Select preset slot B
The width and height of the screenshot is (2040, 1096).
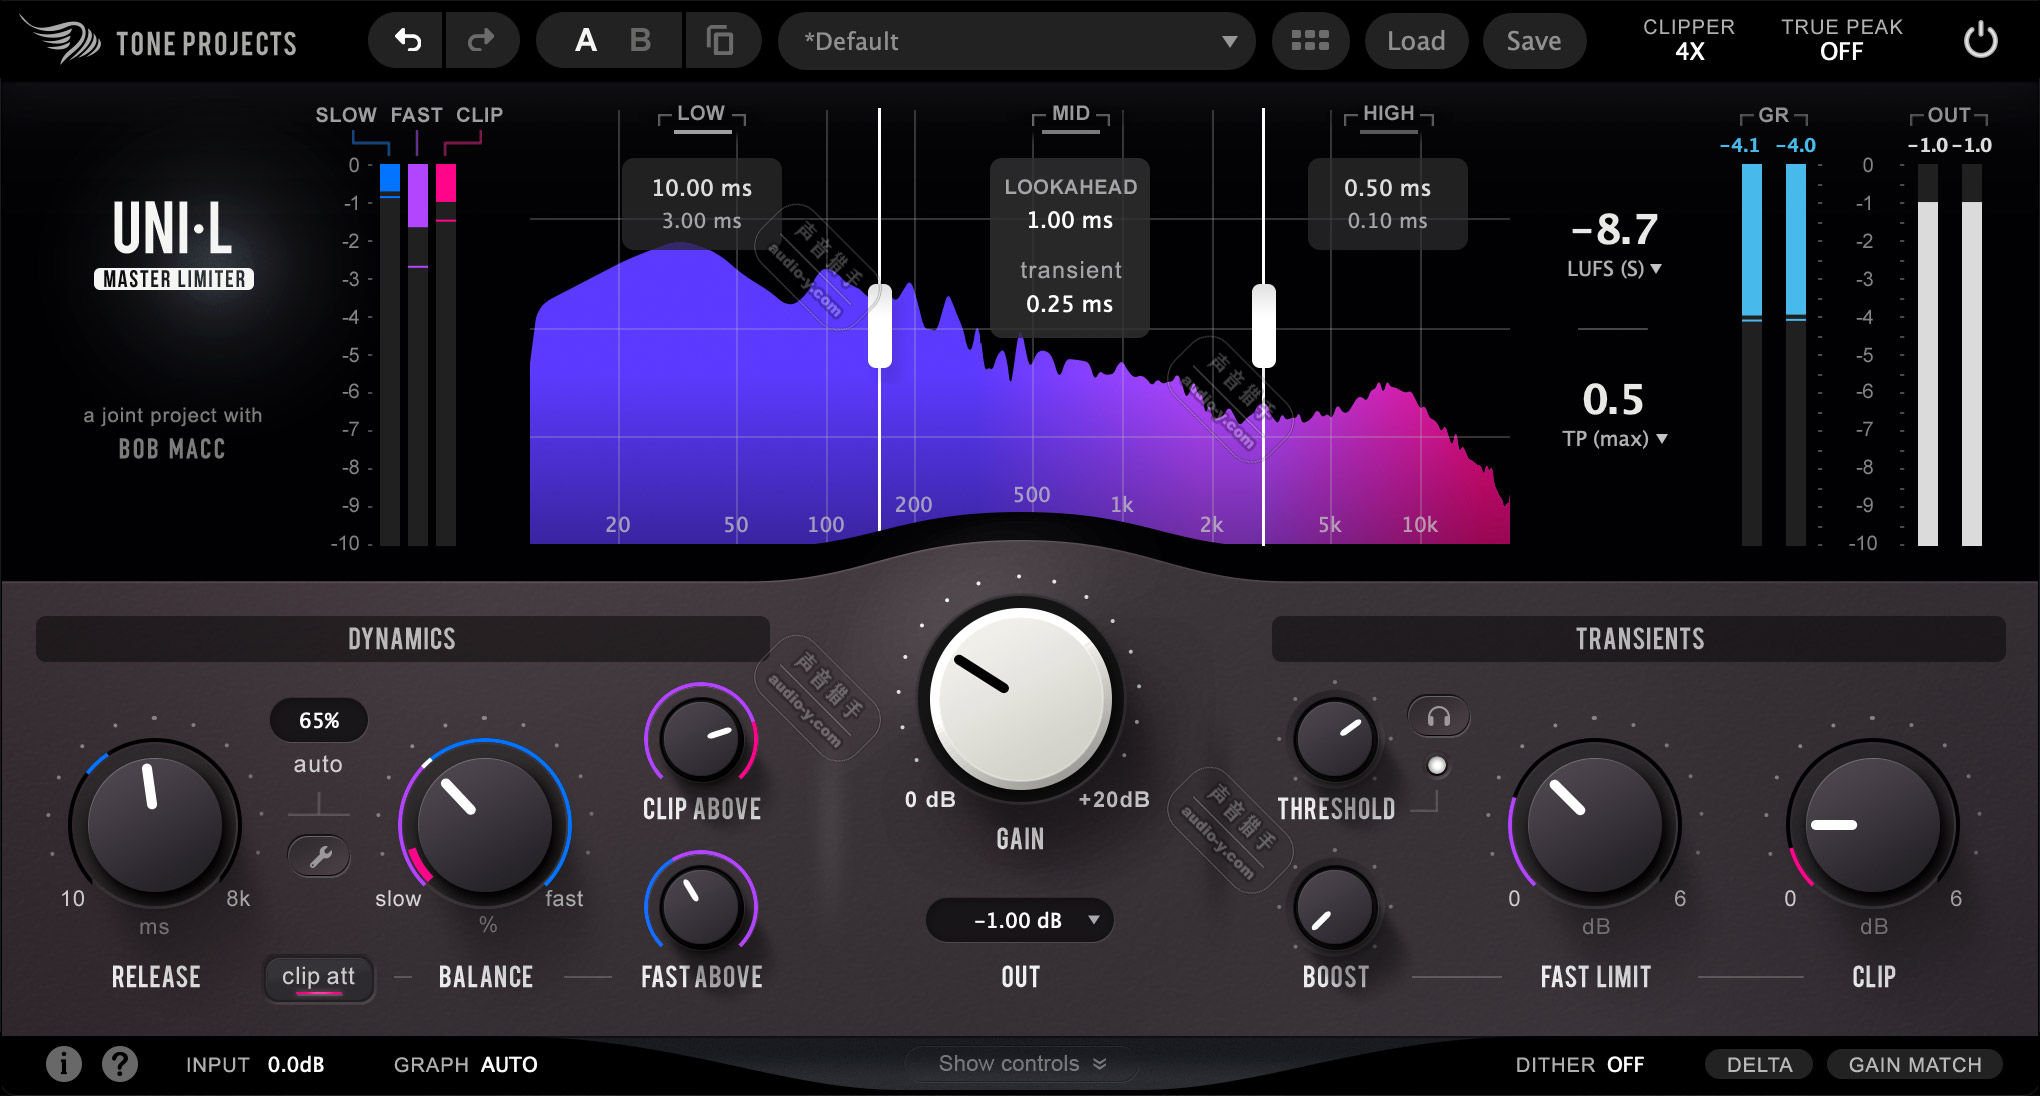pyautogui.click(x=640, y=41)
